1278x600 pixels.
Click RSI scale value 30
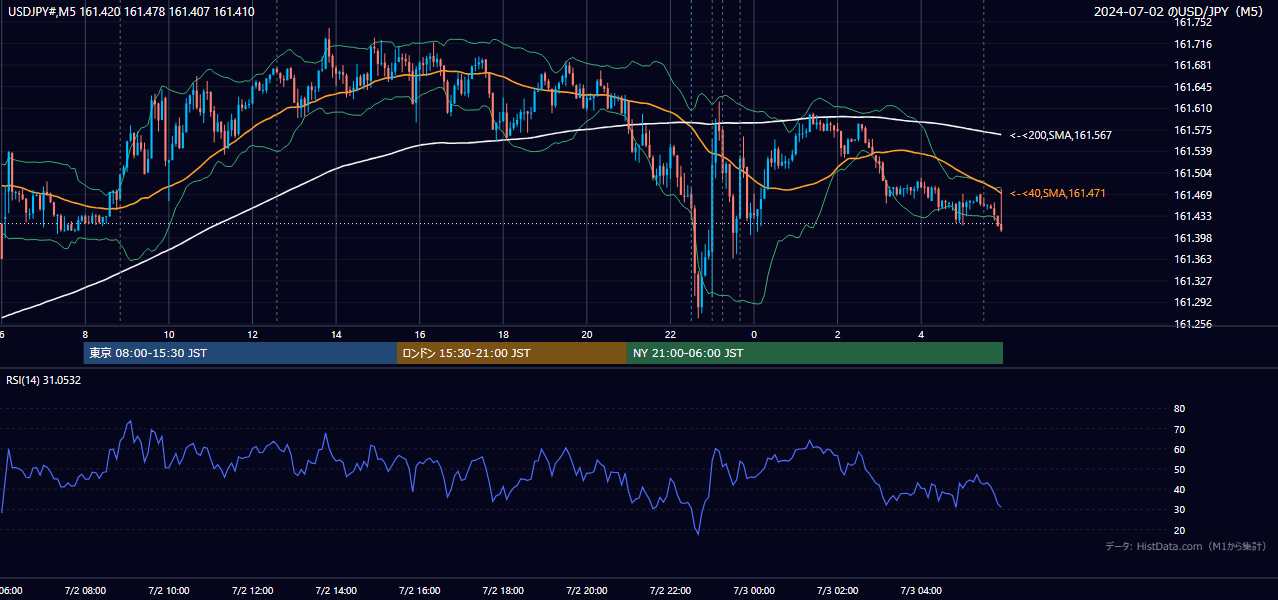(x=1179, y=509)
